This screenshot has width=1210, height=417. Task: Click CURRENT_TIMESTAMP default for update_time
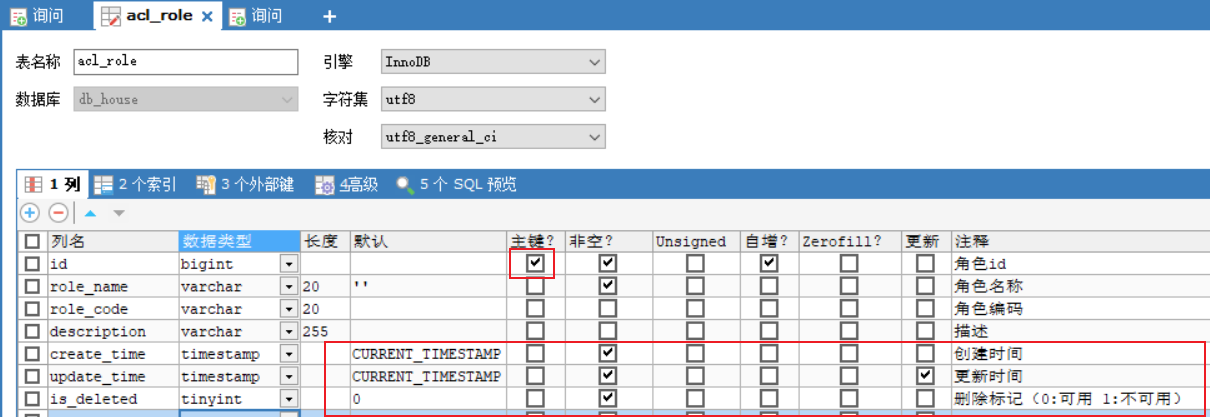pos(429,376)
